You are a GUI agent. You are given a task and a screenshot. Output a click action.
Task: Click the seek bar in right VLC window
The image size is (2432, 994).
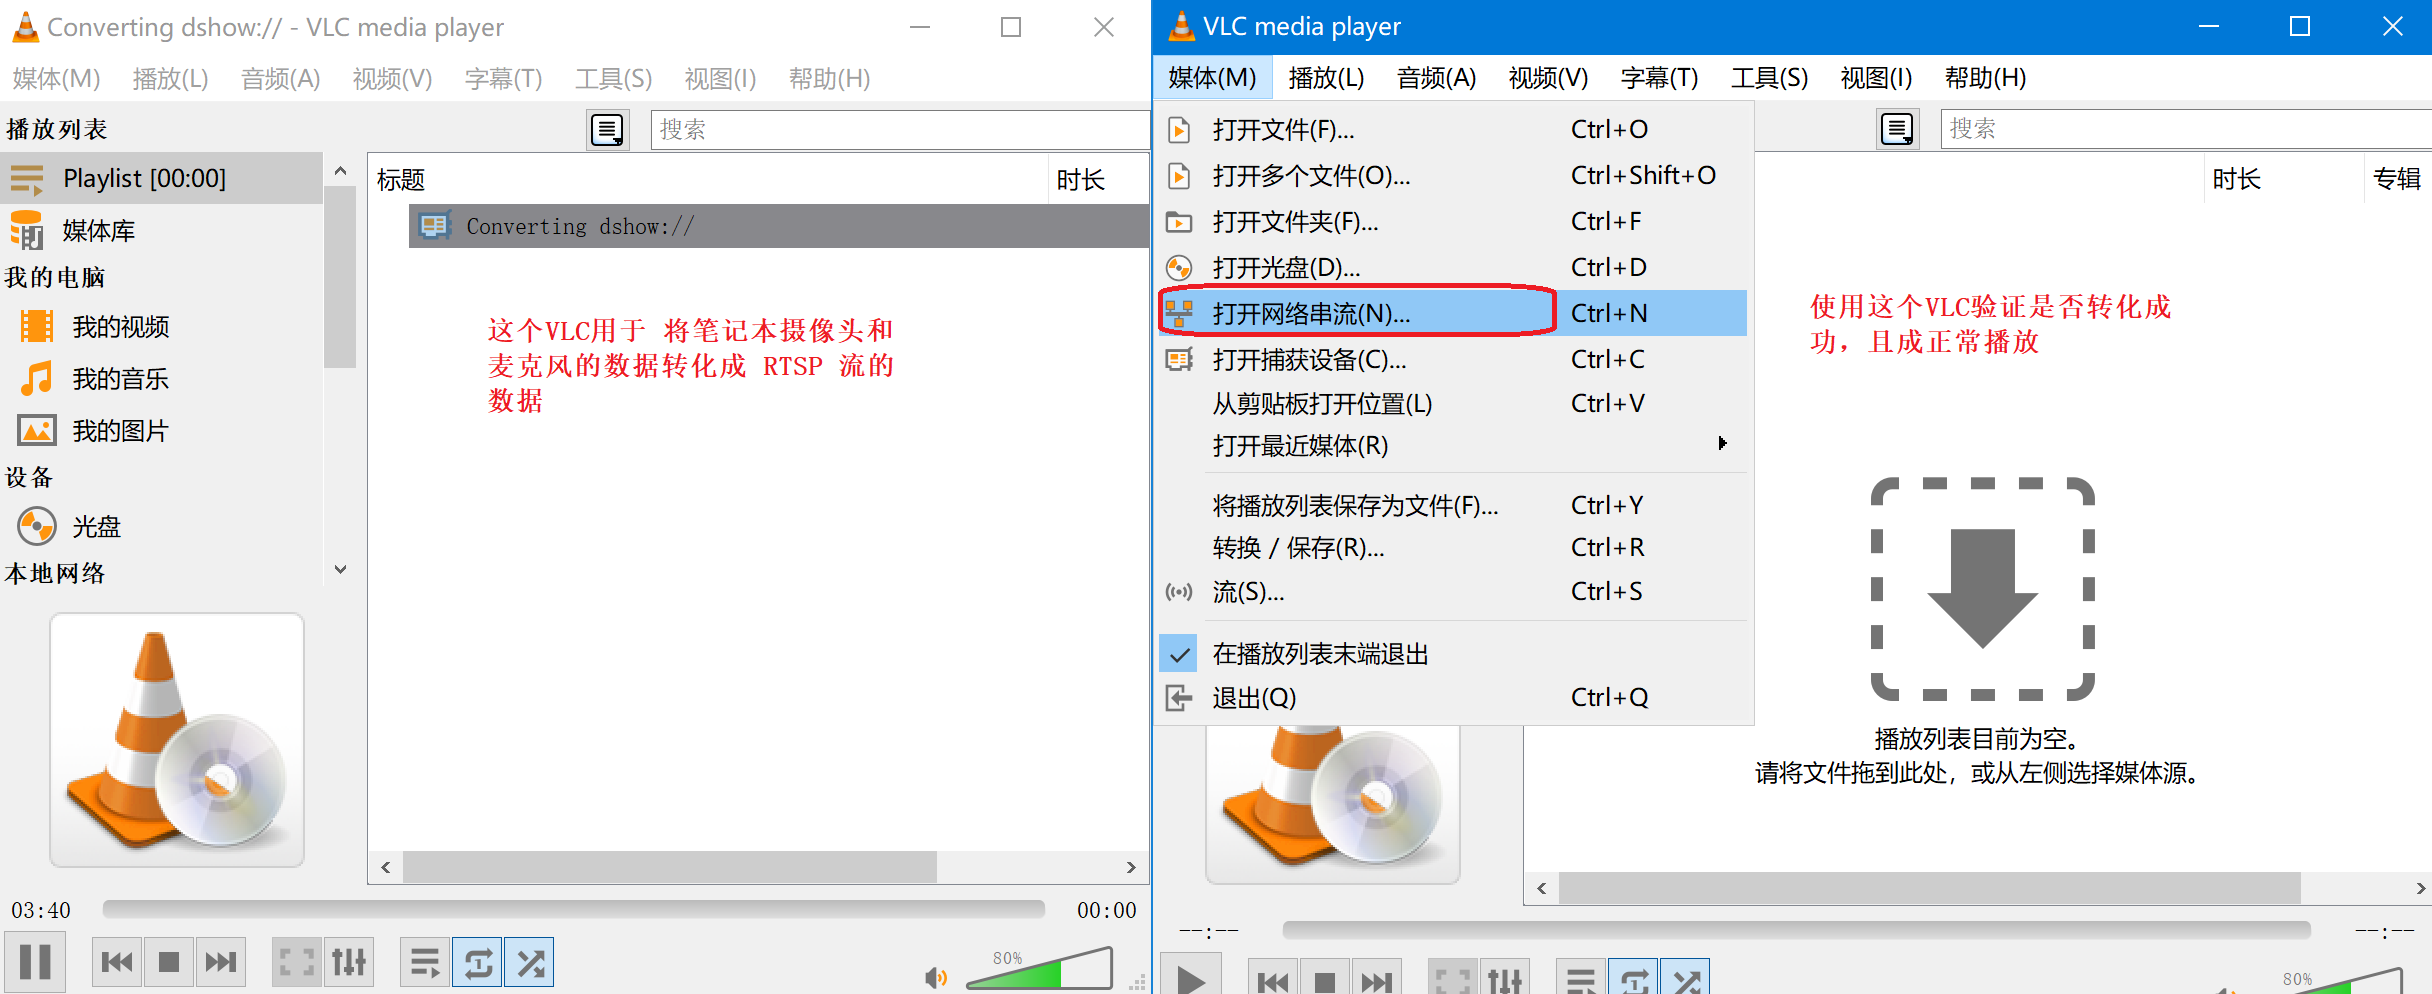point(1796,930)
